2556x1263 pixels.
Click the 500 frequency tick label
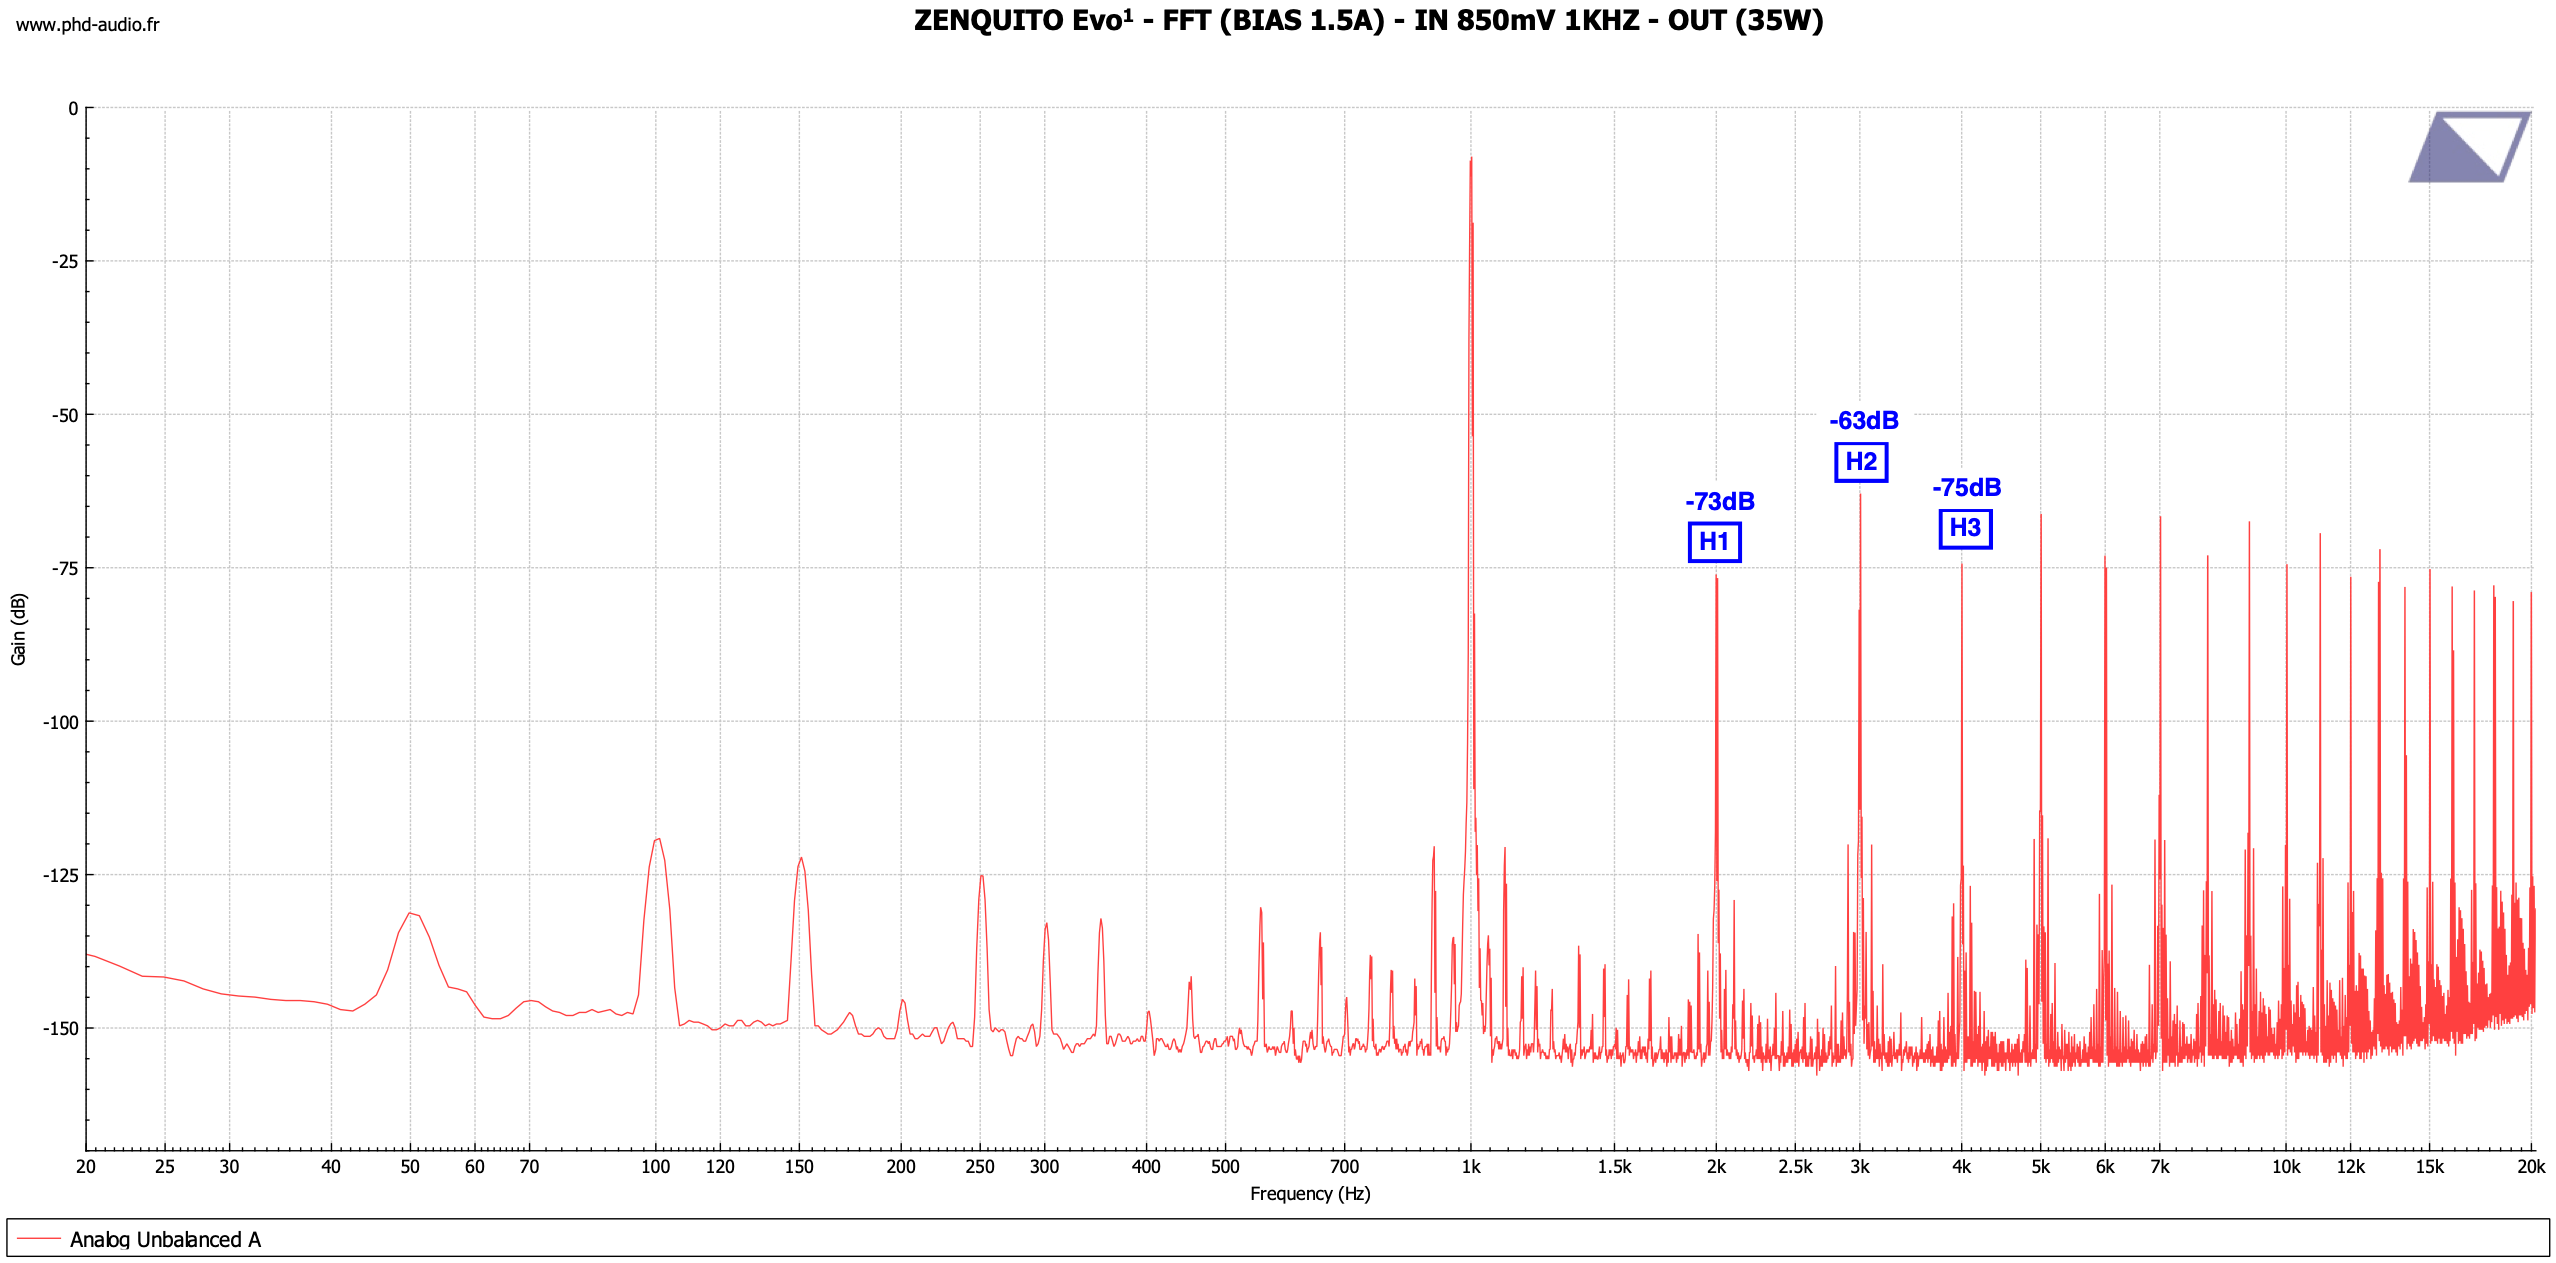click(1225, 1166)
